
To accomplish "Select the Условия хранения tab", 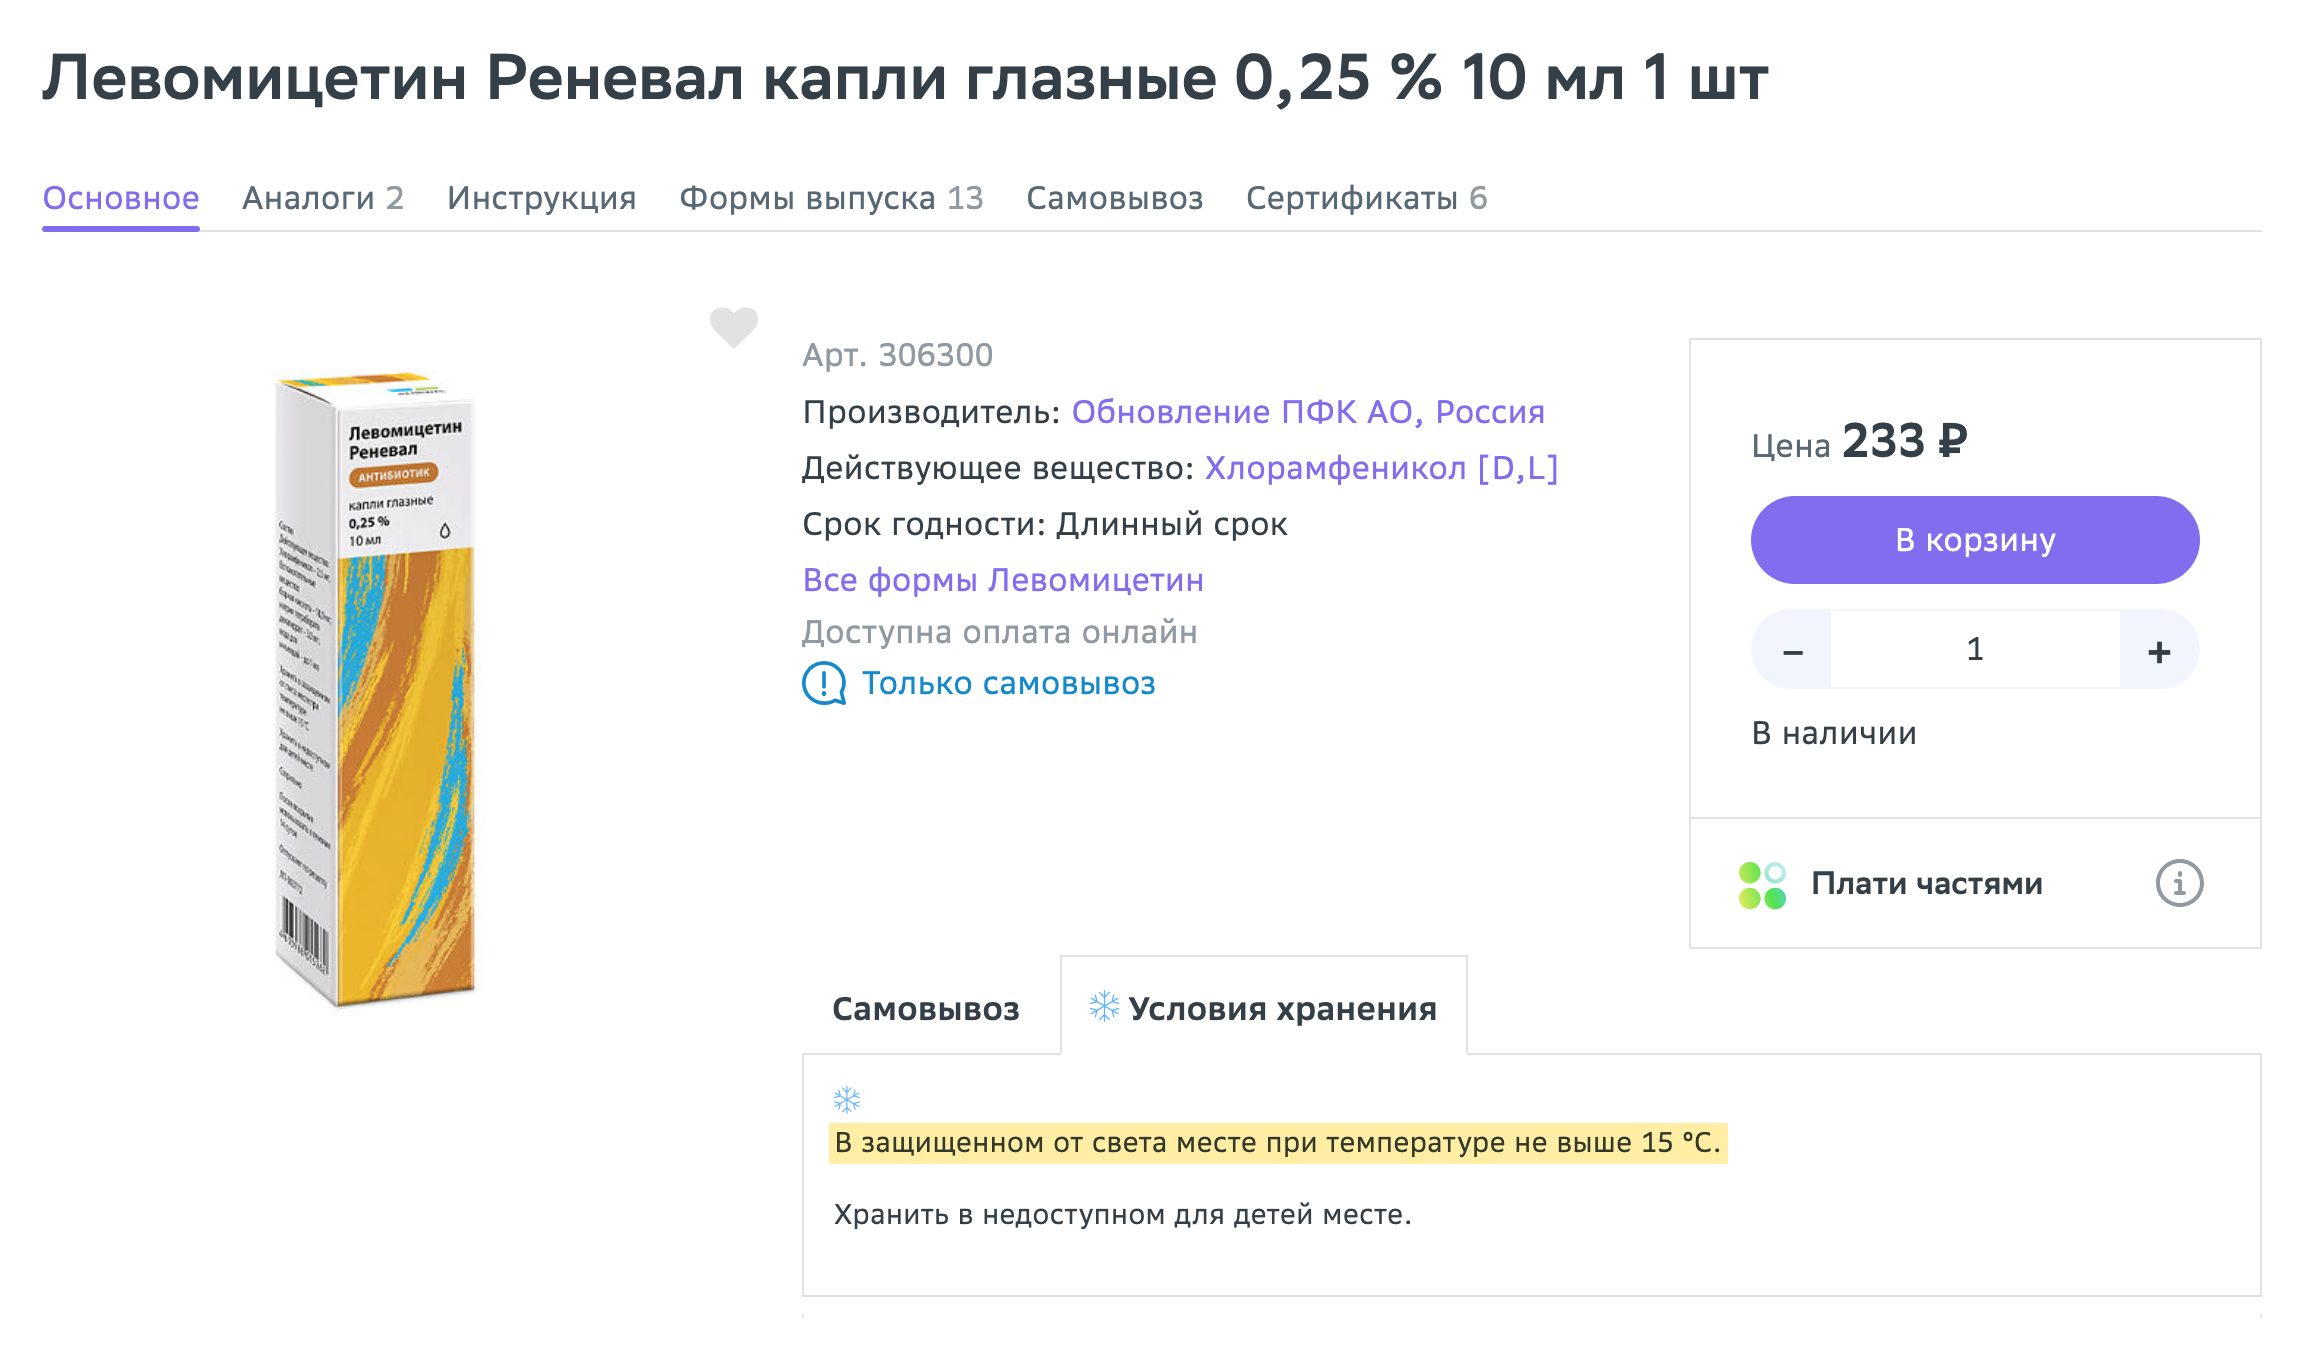I will (1264, 1006).
